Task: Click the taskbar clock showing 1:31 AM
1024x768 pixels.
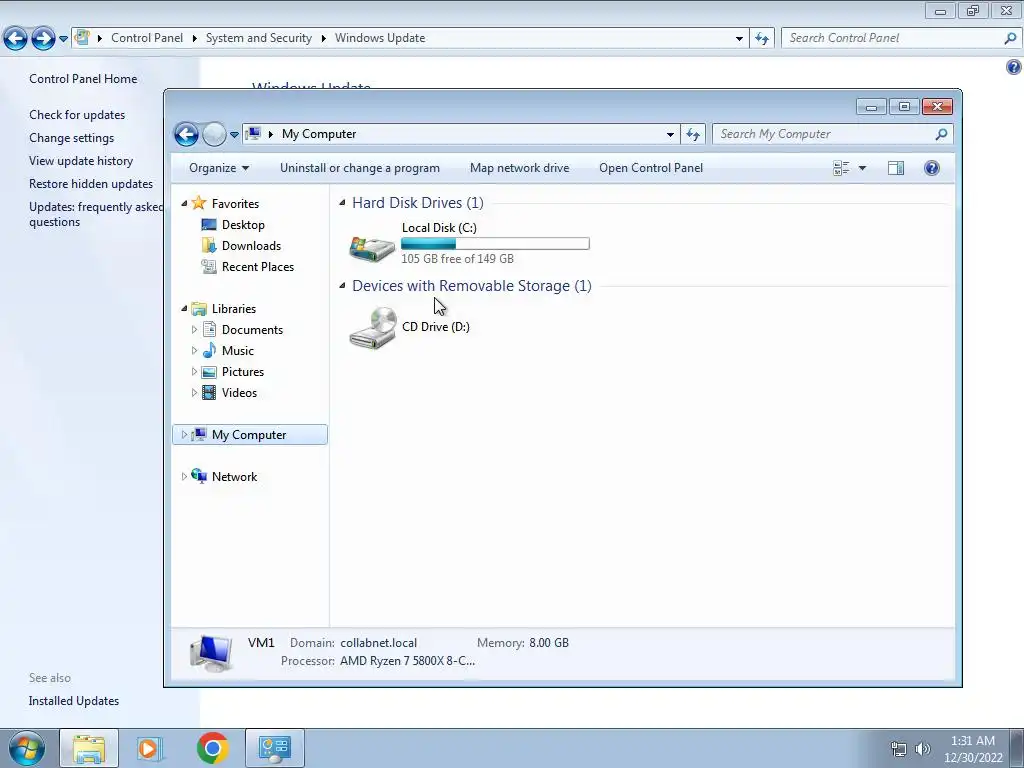Action: coord(973,749)
